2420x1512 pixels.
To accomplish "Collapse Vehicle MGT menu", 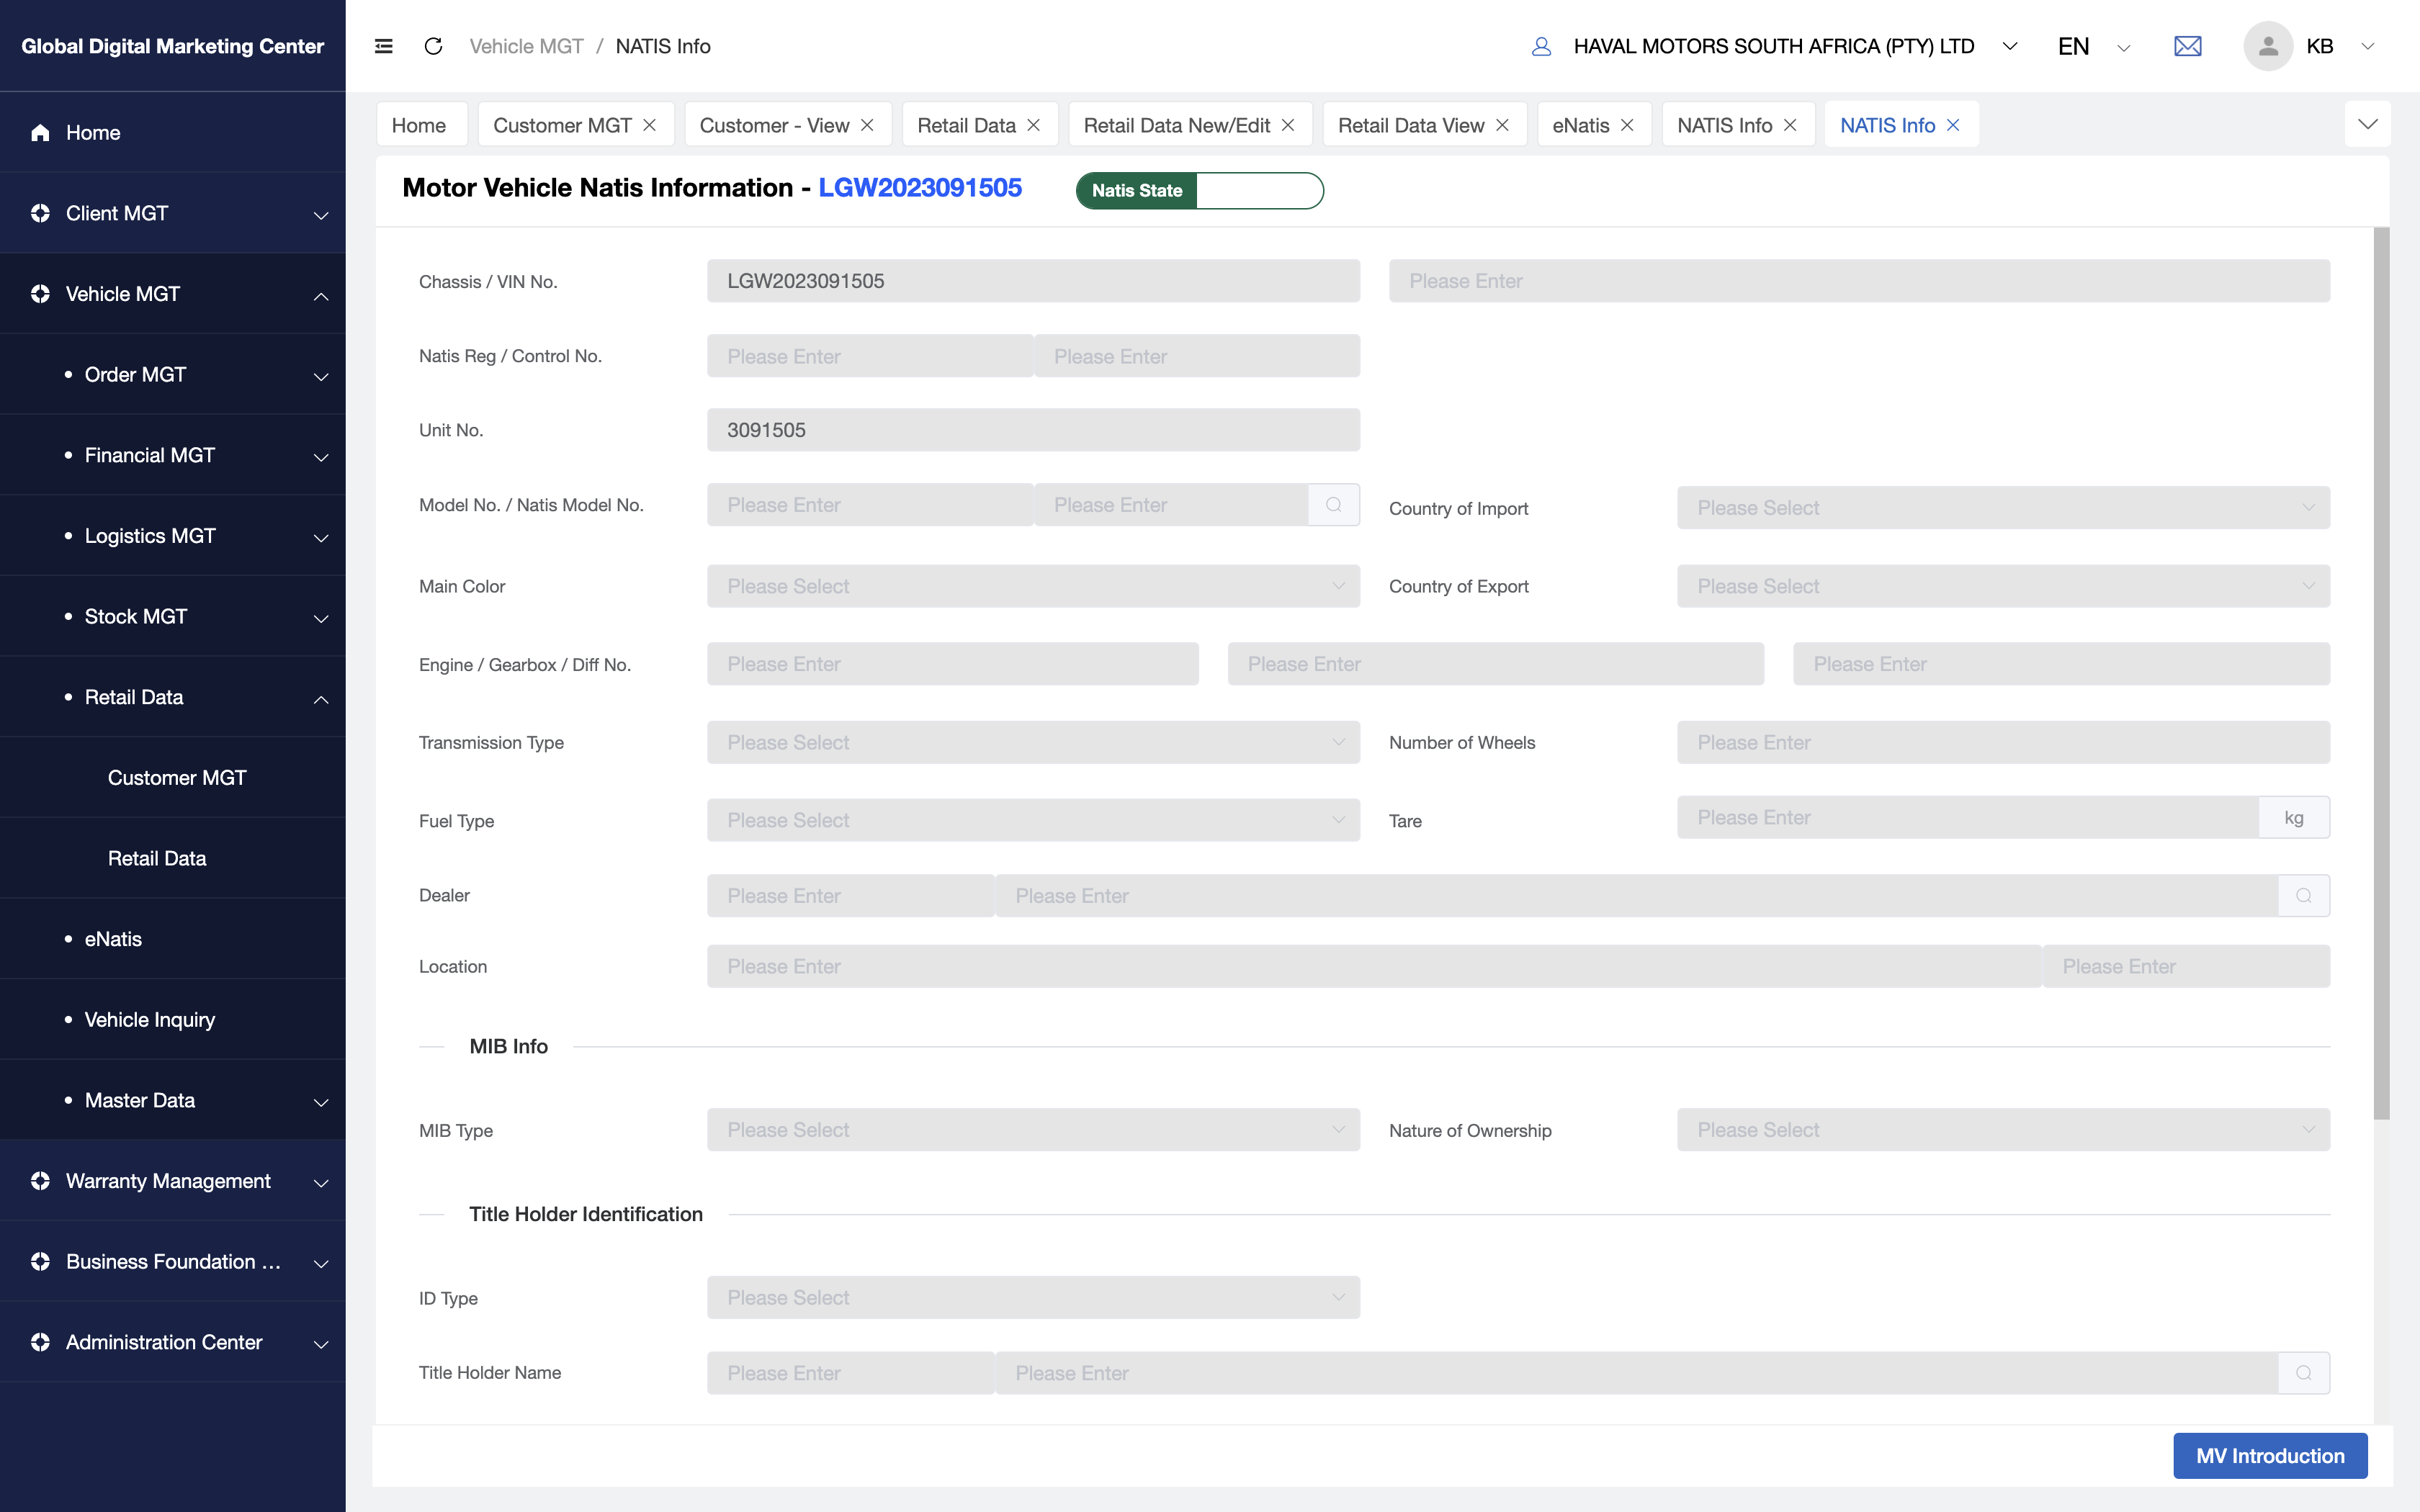I will (x=321, y=295).
